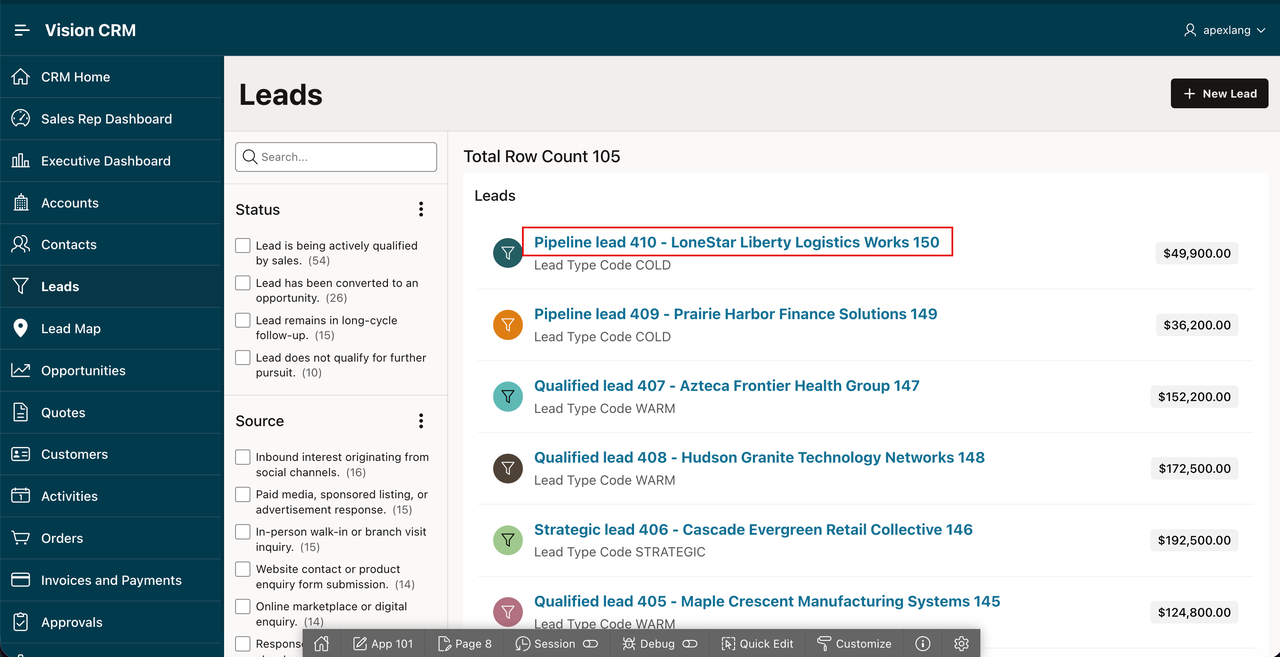Click the New Lead button

pos(1219,93)
